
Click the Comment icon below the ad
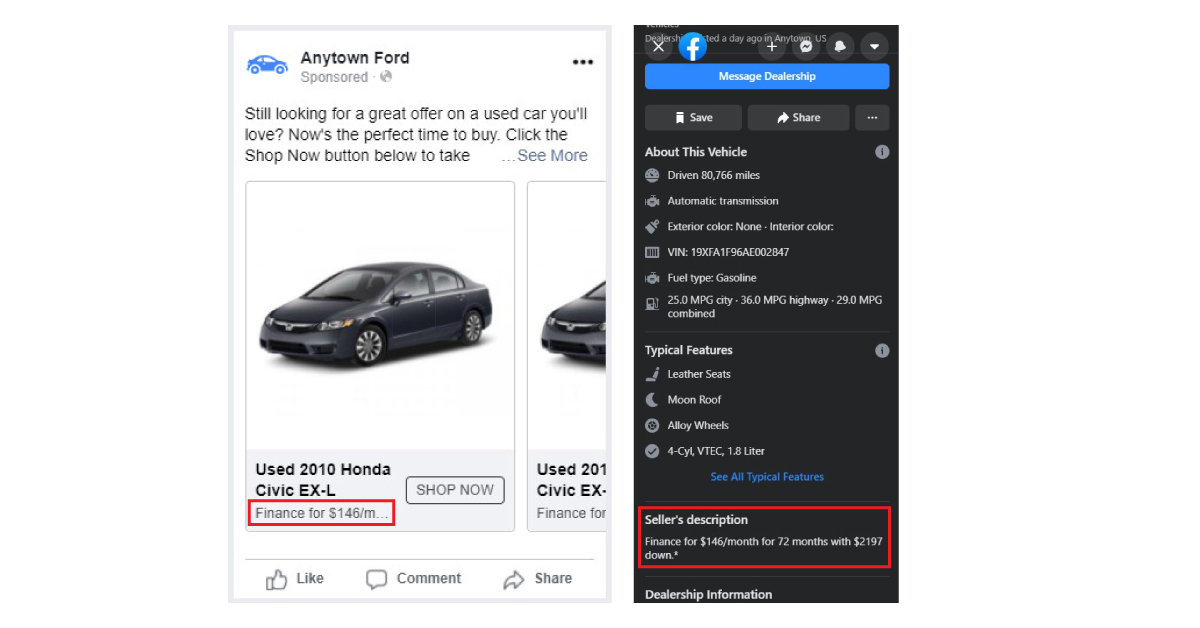376,578
